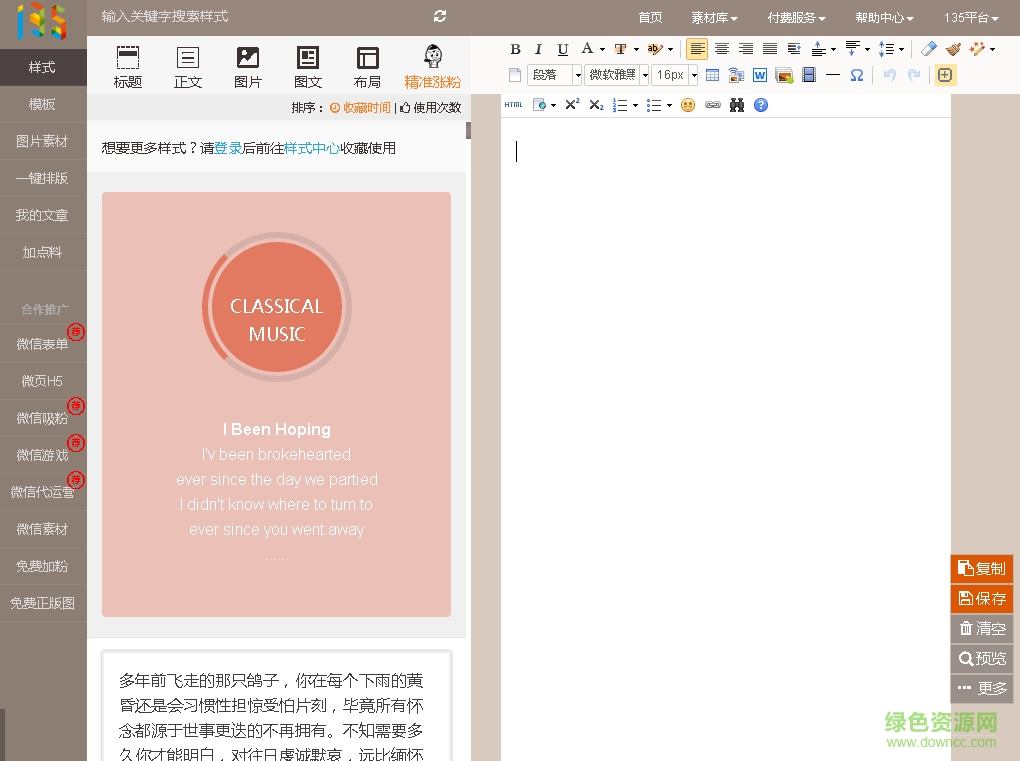
Task: Insert a hyperlink with the chain icon
Action: 713,104
